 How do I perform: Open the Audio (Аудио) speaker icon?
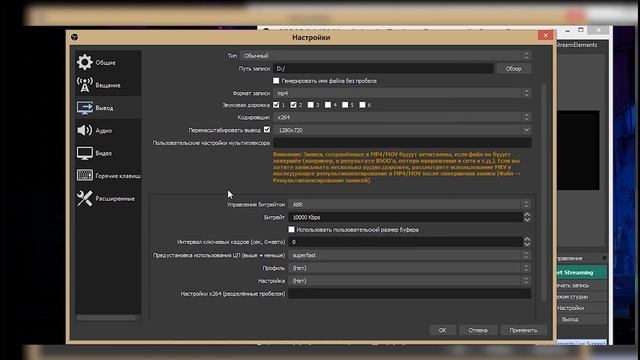(x=84, y=130)
